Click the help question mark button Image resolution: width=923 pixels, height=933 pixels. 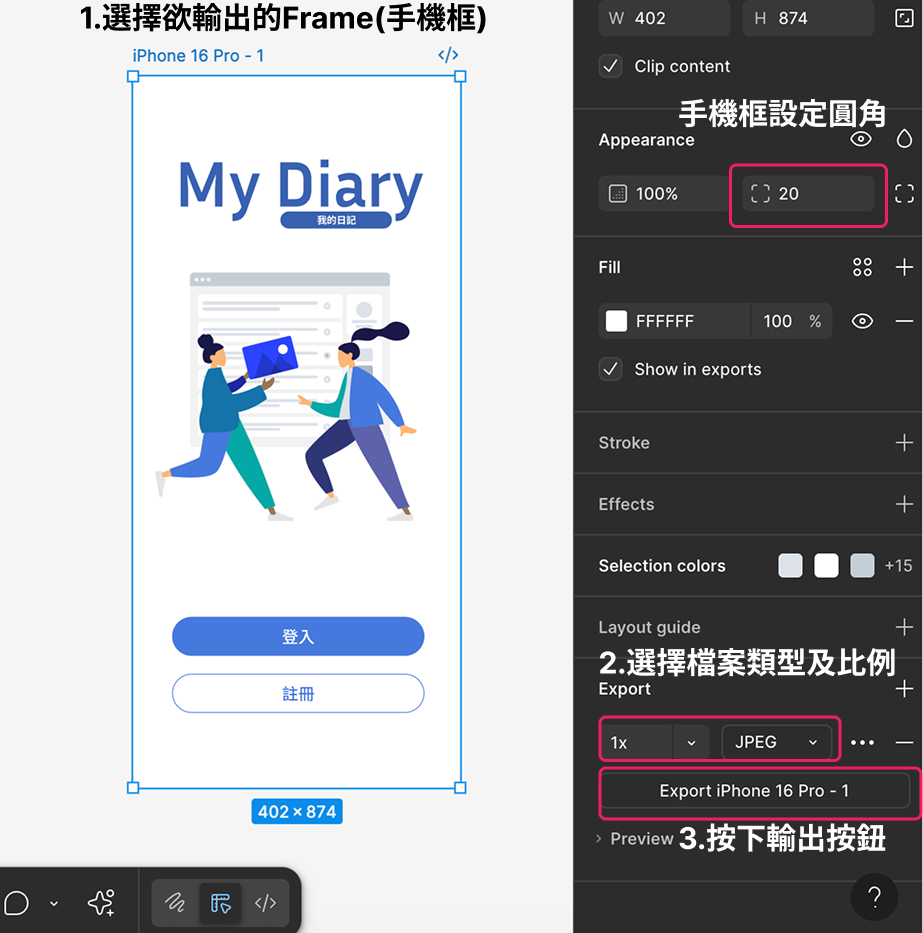(874, 897)
